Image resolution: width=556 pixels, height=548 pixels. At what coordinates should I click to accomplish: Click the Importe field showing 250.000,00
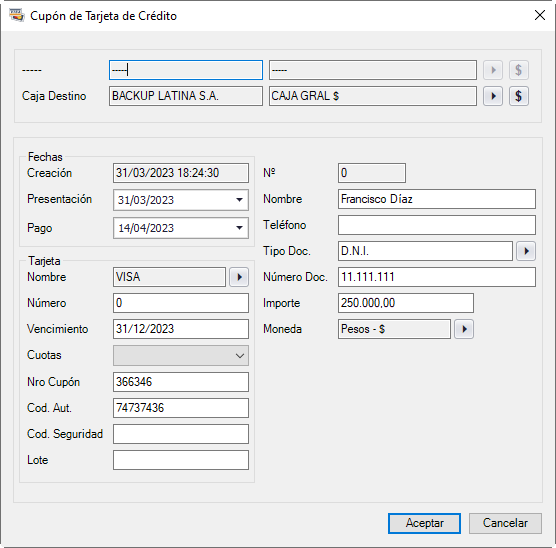[406, 303]
